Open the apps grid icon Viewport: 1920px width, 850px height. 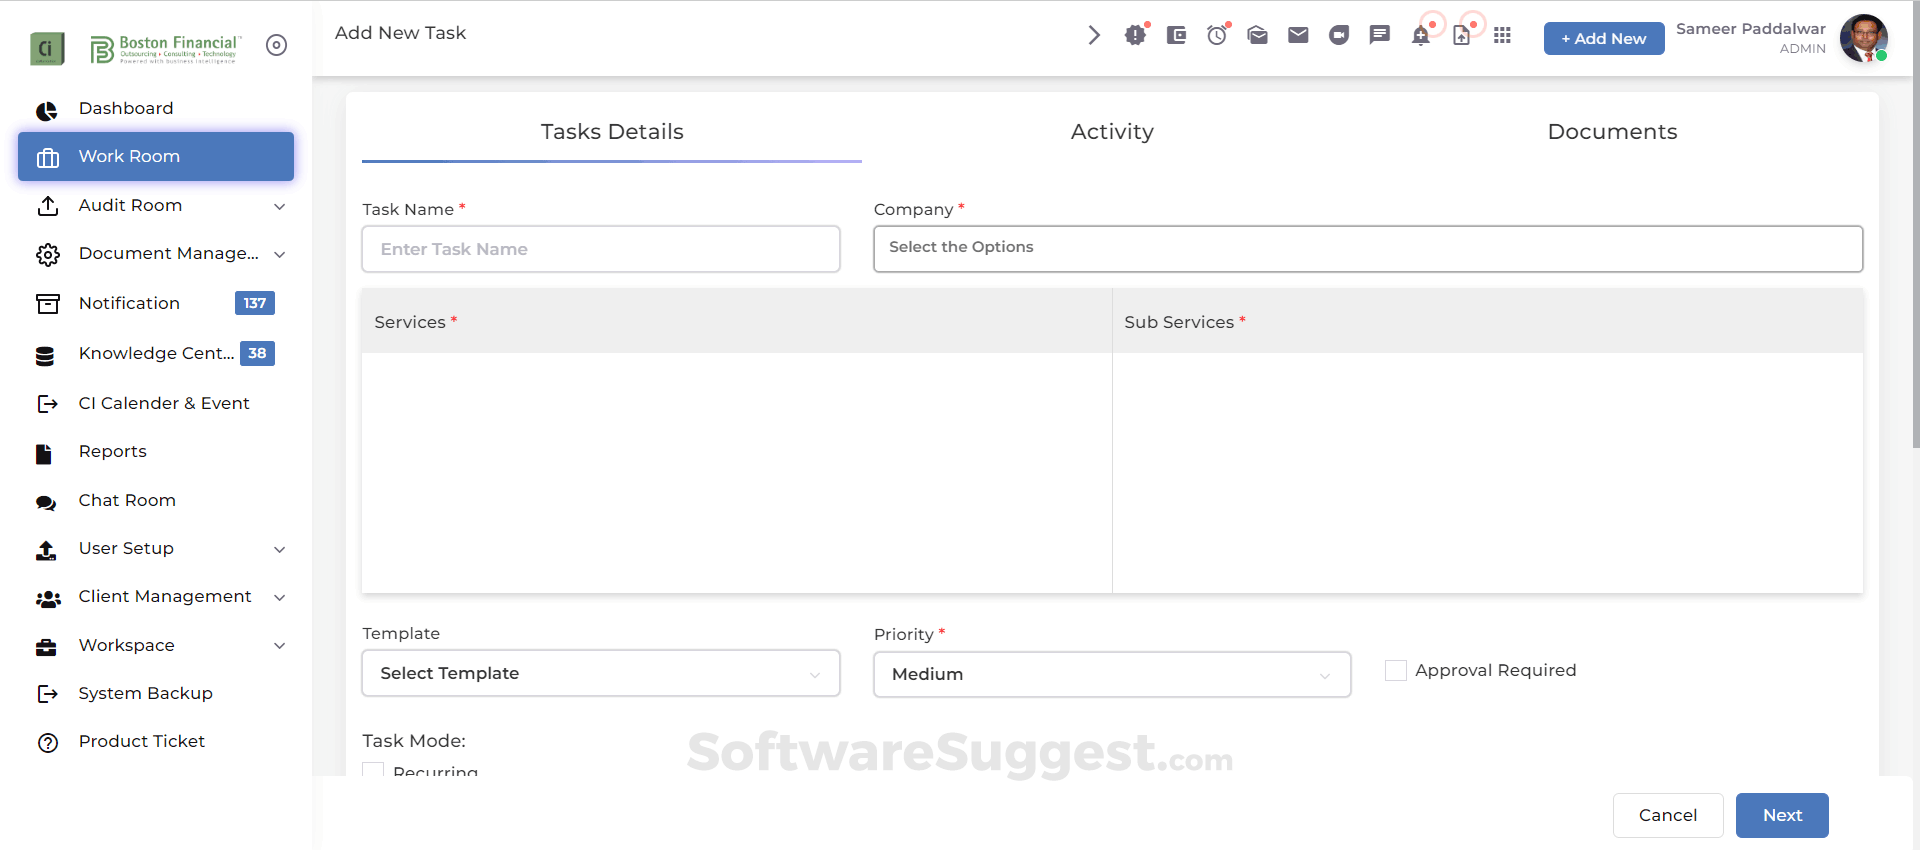[1502, 36]
